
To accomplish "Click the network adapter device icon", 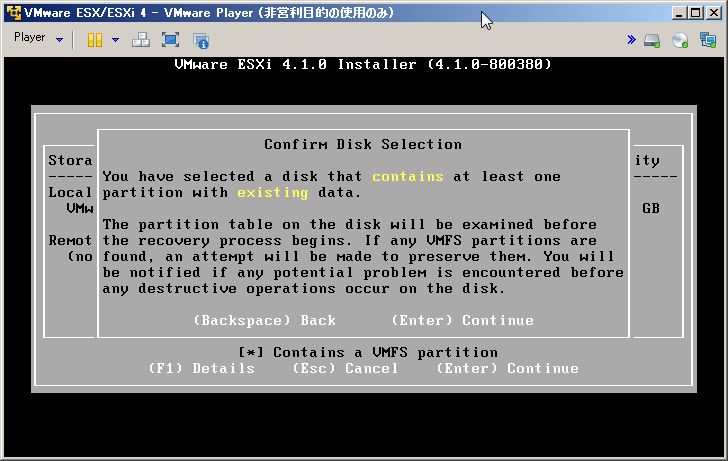I will [708, 40].
